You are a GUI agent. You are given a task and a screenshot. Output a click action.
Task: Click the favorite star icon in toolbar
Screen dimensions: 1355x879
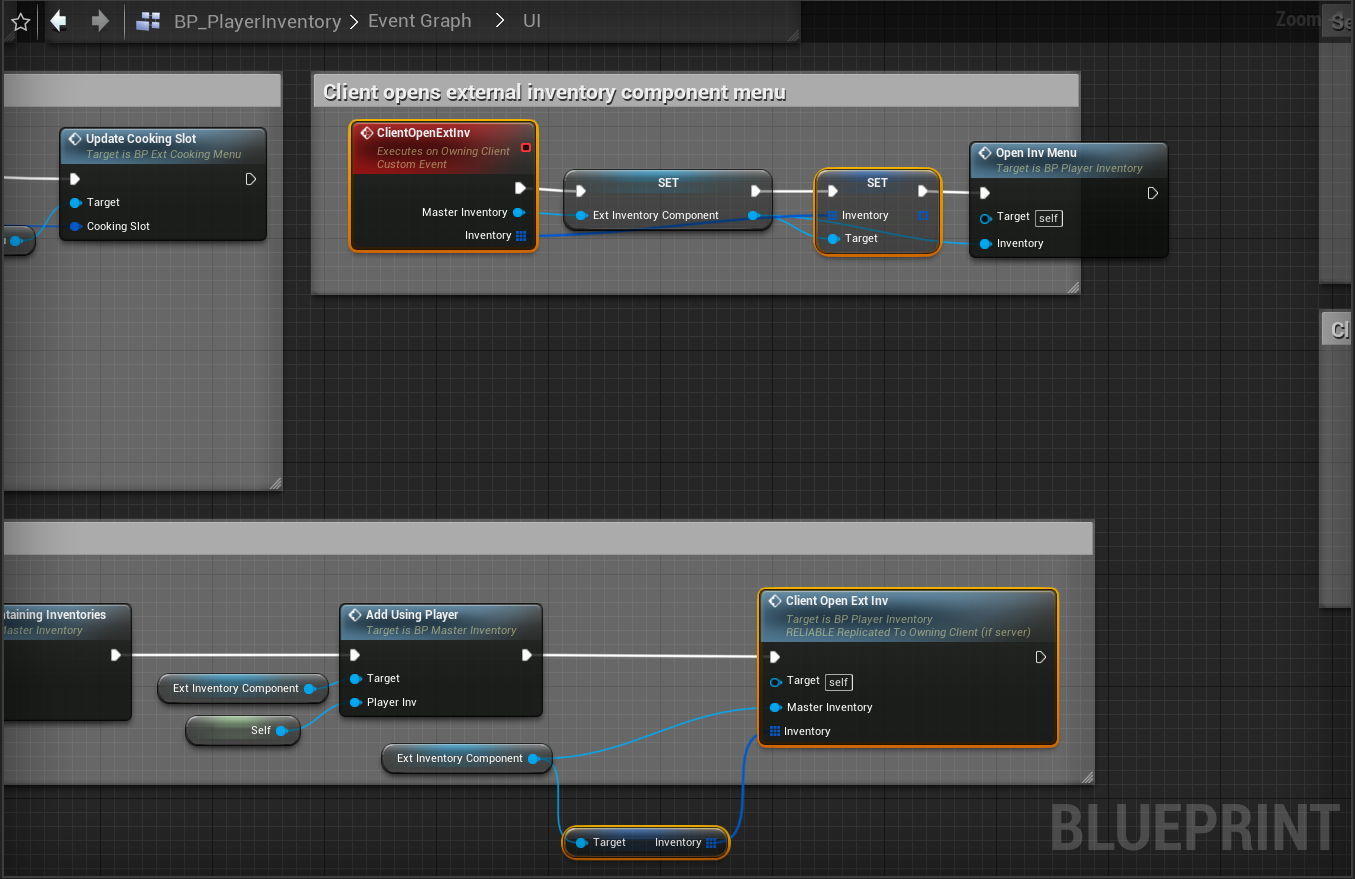coord(20,22)
